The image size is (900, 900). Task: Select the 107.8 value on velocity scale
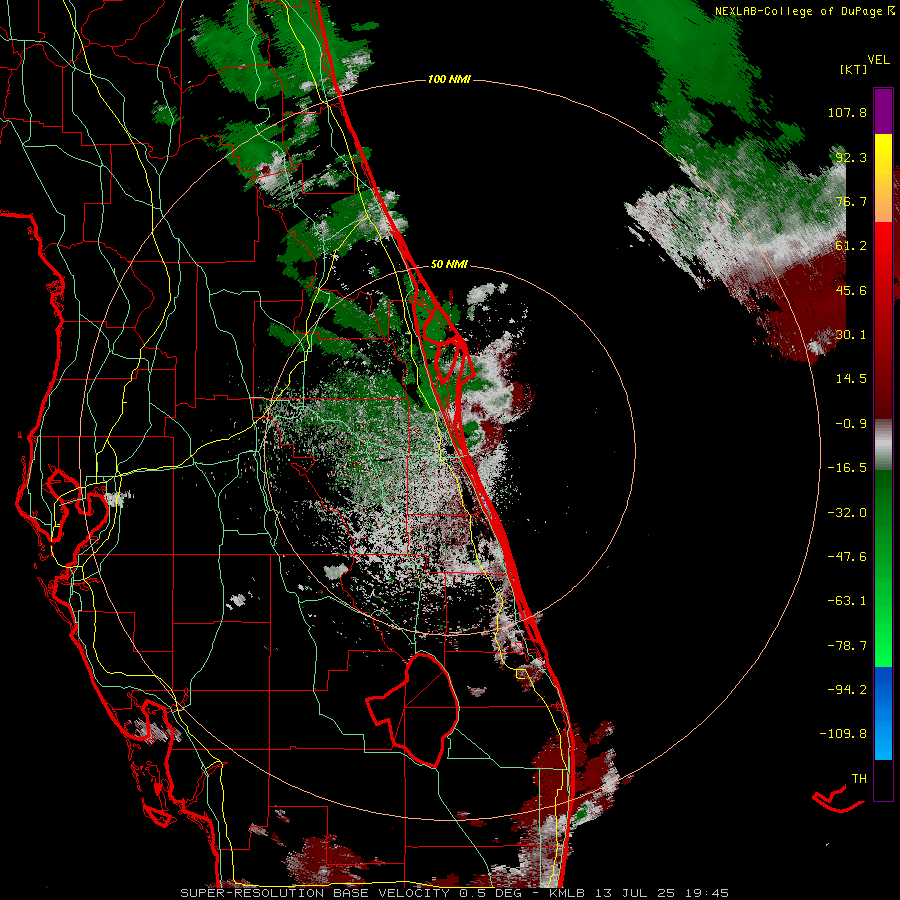coord(847,112)
